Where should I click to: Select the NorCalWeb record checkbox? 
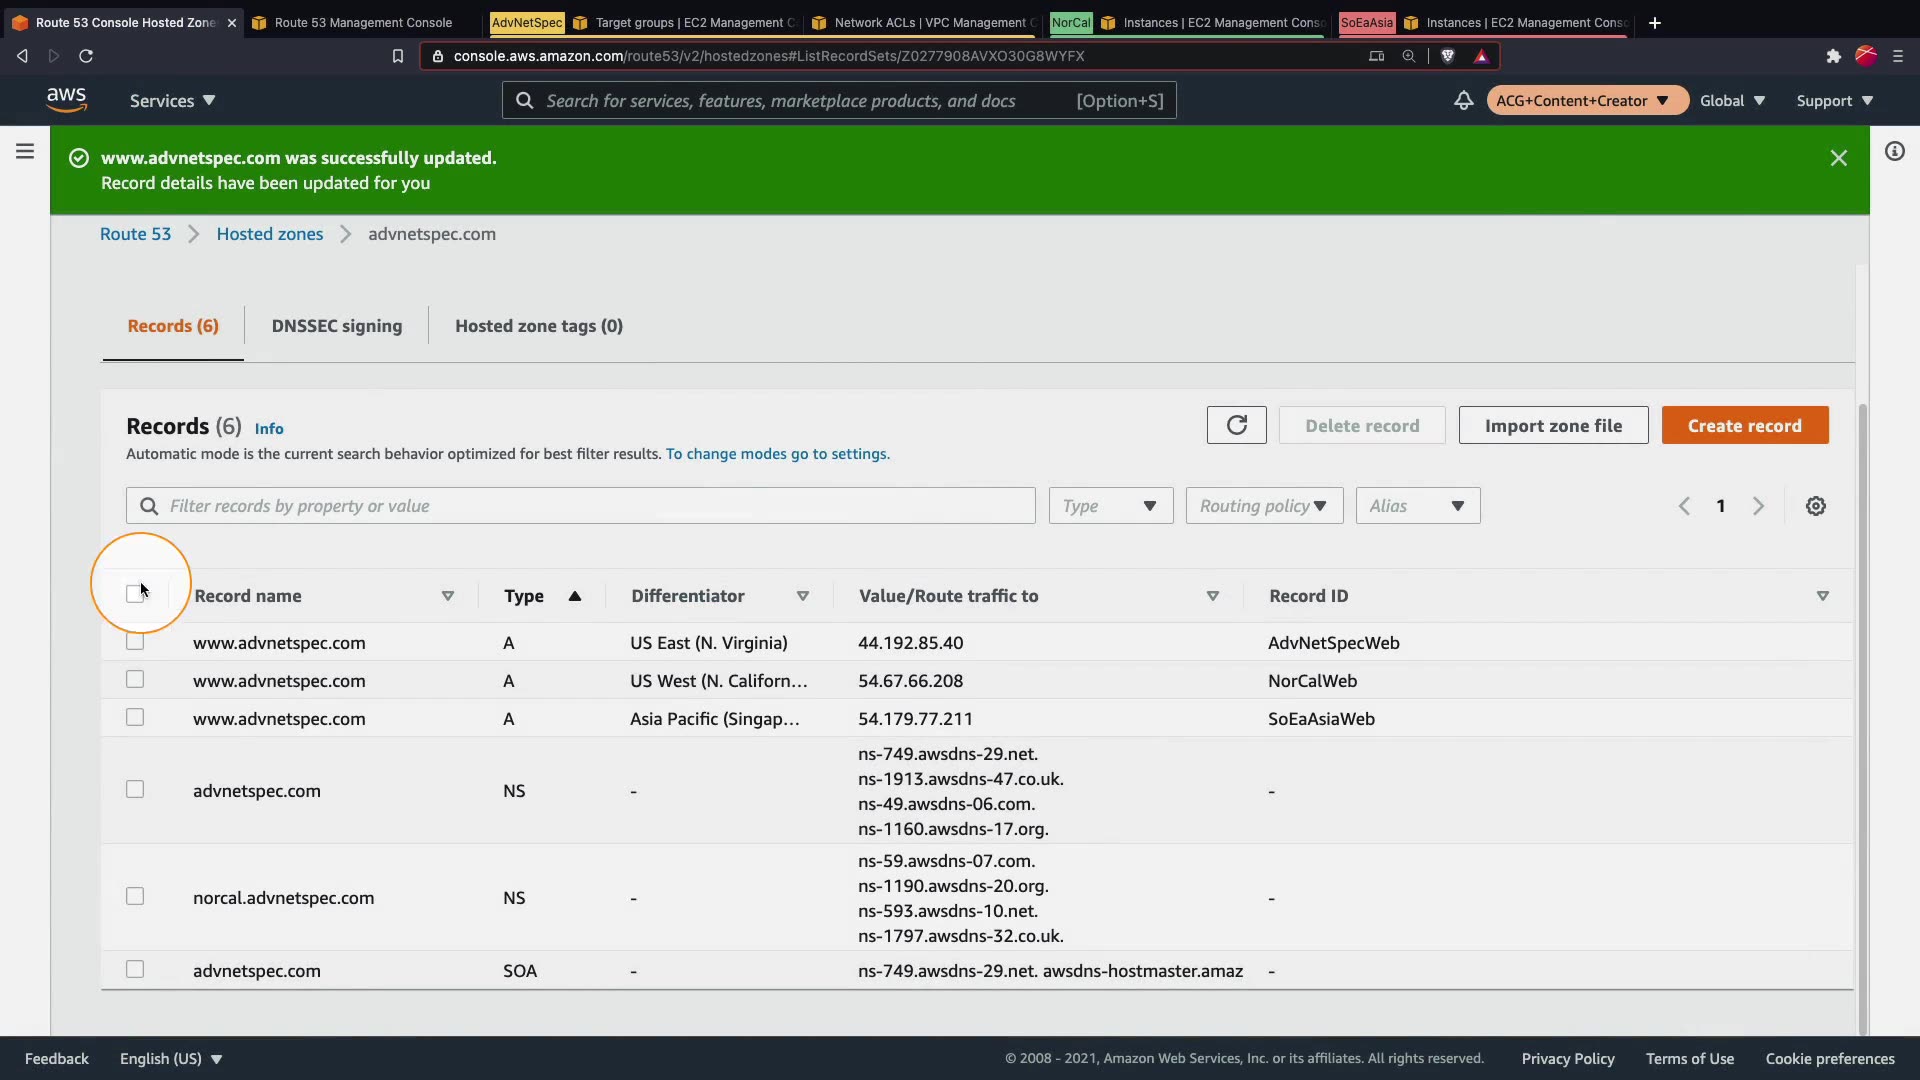pyautogui.click(x=135, y=680)
